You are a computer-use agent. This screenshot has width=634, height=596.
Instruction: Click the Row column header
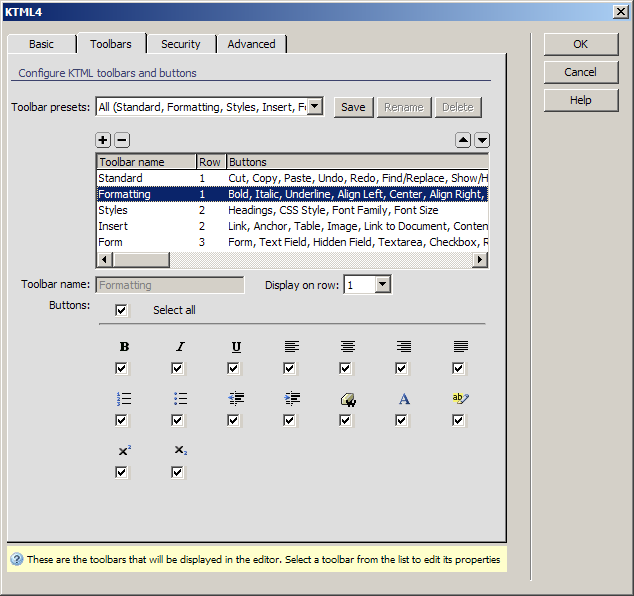pos(211,162)
